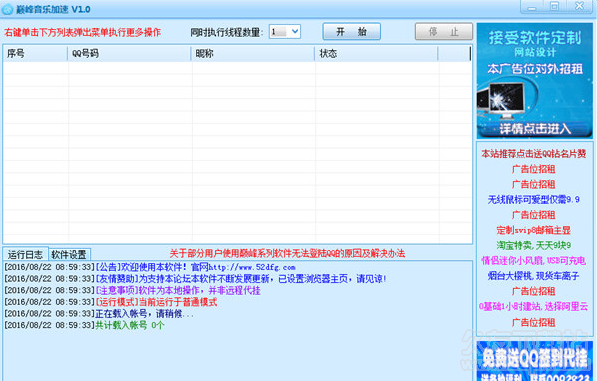Open 定制svip8邮箱主显 link
The width and height of the screenshot is (597, 381).
click(x=534, y=230)
